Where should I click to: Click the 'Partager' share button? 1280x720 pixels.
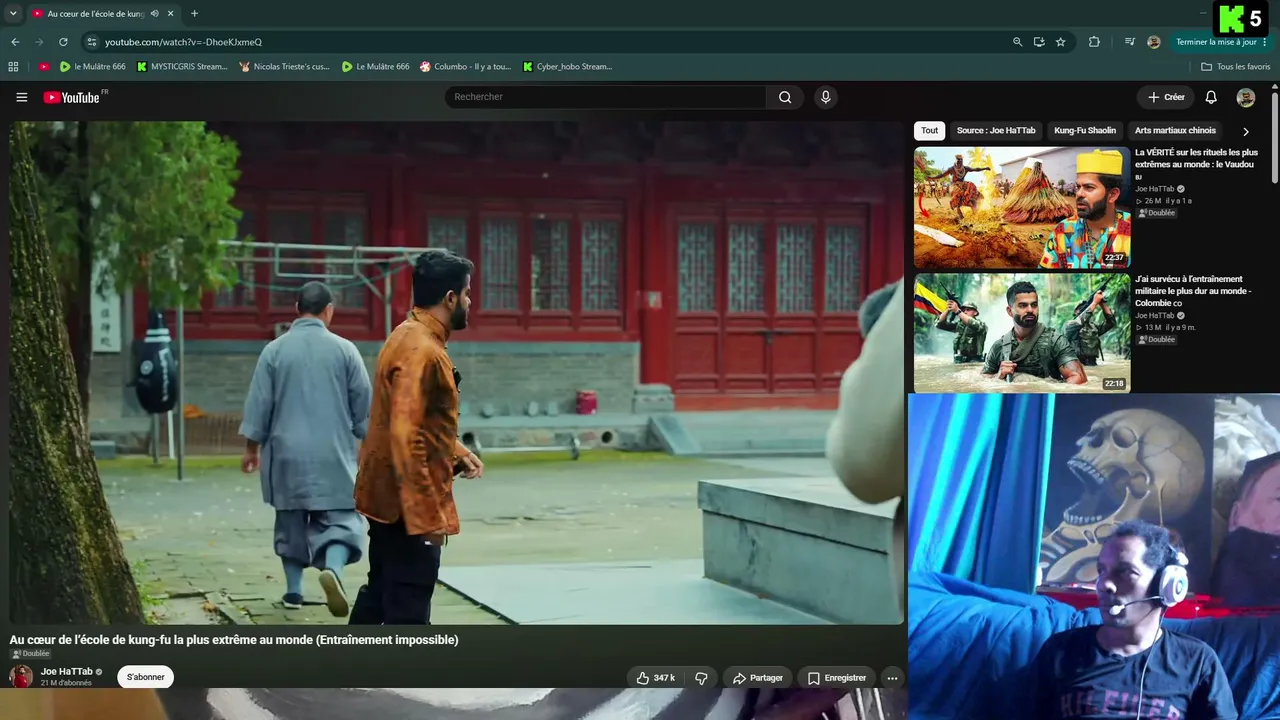tap(757, 678)
